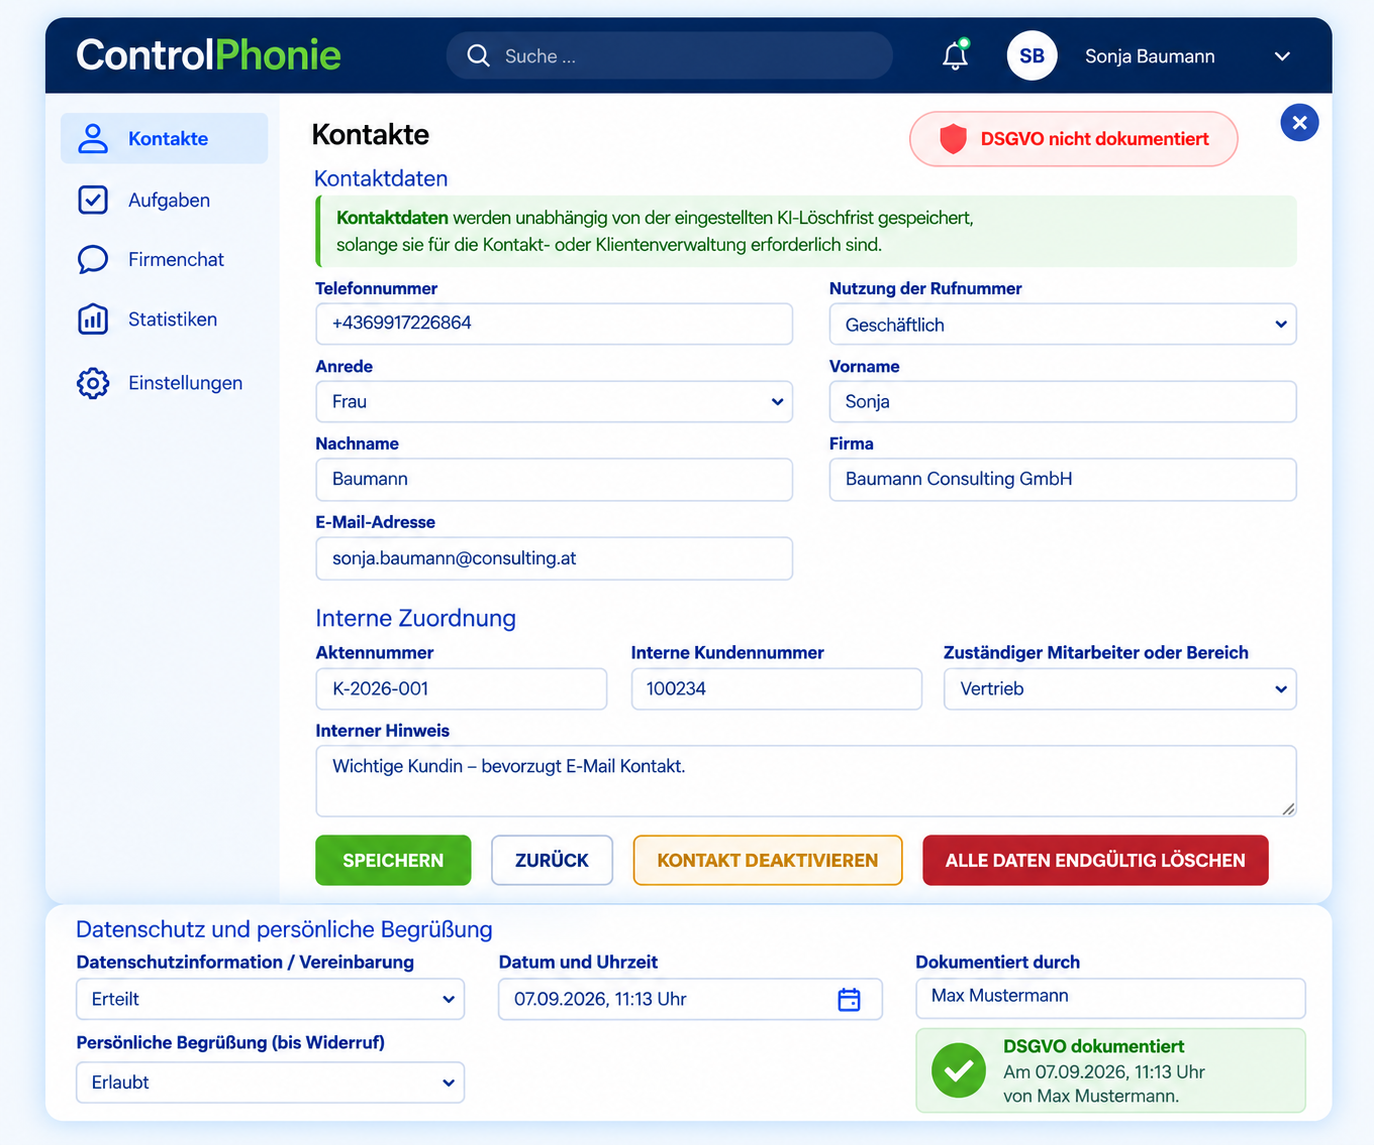This screenshot has height=1145, width=1374.
Task: Click the green SPEICHERN button
Action: (393, 860)
